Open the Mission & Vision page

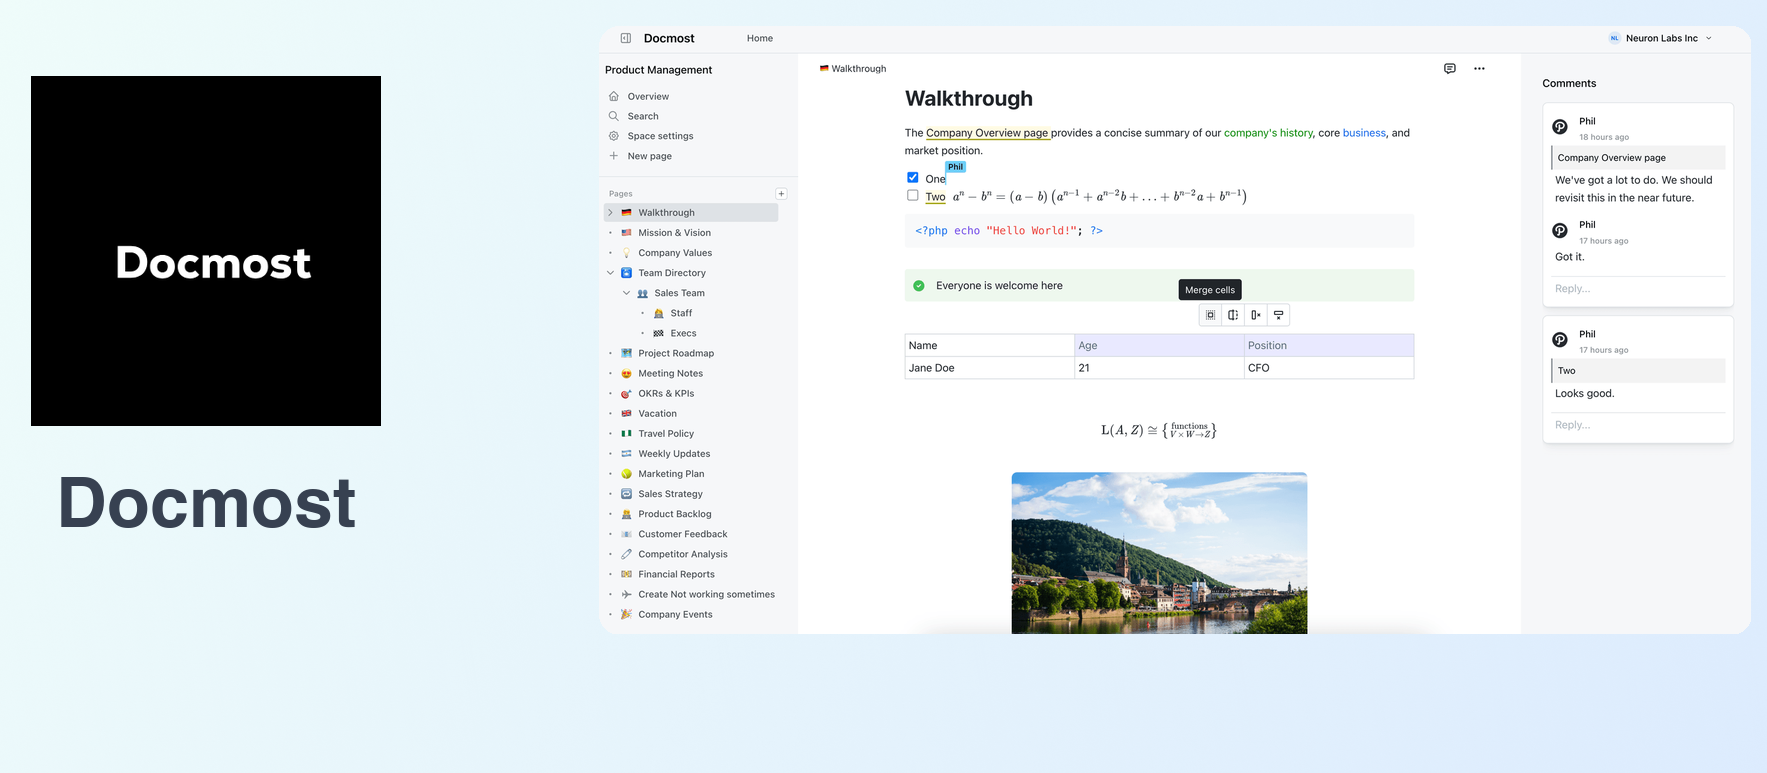pos(675,233)
